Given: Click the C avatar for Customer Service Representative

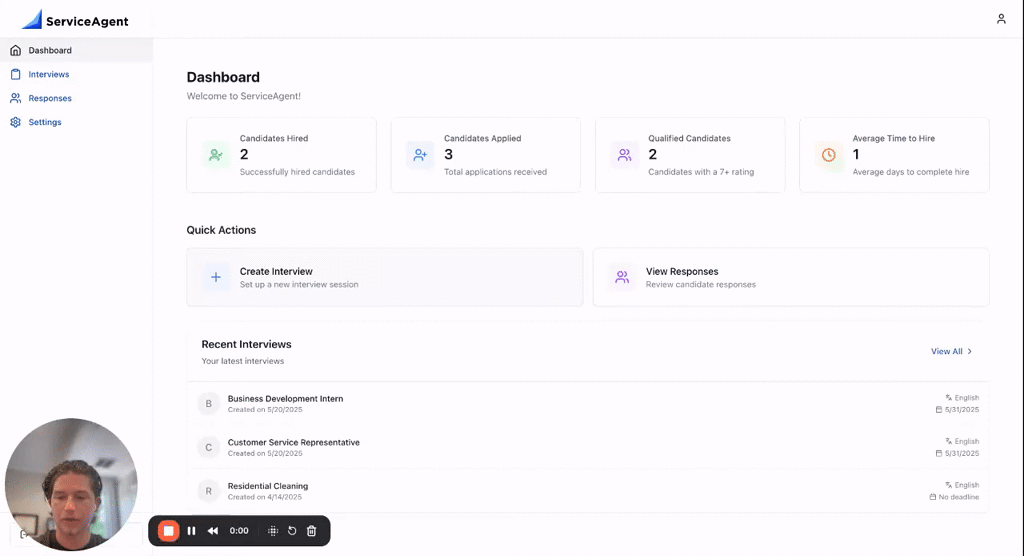Looking at the screenshot, I should coord(208,448).
